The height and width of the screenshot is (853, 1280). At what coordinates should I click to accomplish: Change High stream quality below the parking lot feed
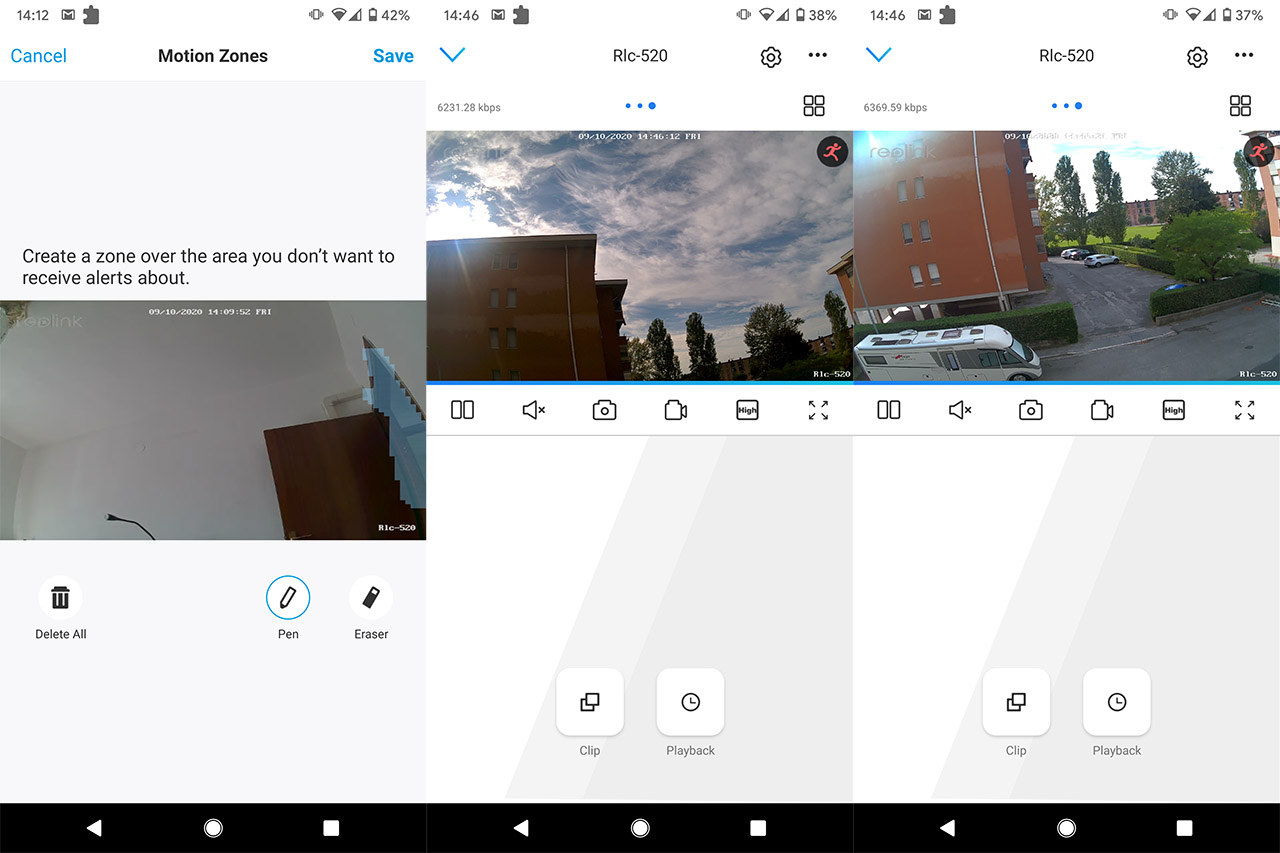click(1173, 410)
